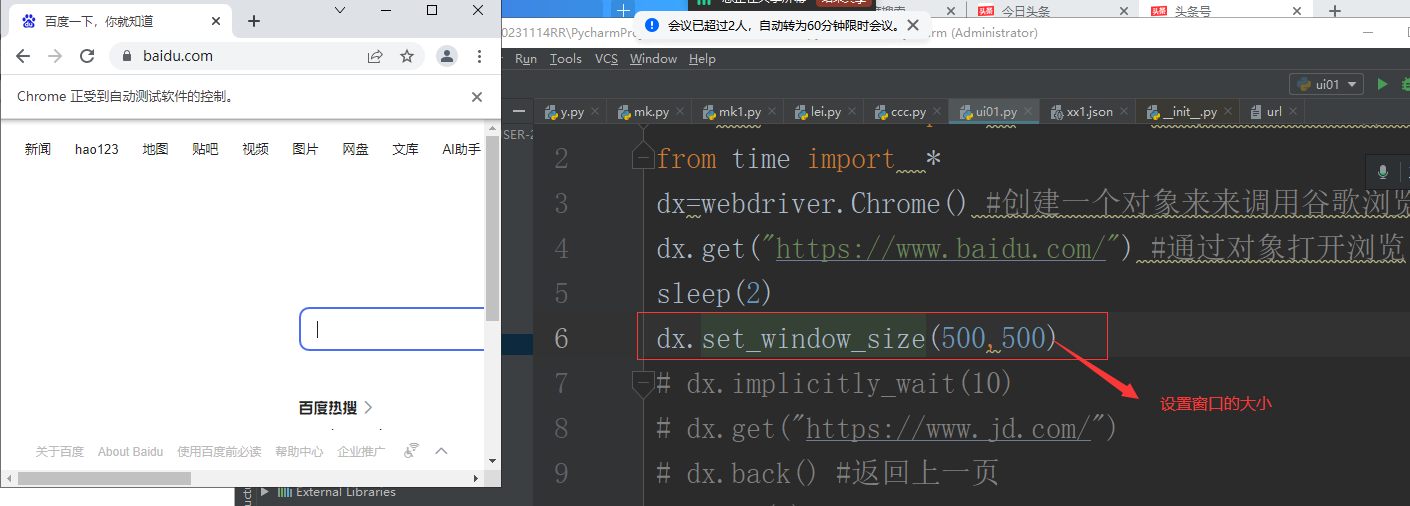Click the forward arrow in Chrome
Image resolution: width=1410 pixels, height=506 pixels.
point(55,56)
